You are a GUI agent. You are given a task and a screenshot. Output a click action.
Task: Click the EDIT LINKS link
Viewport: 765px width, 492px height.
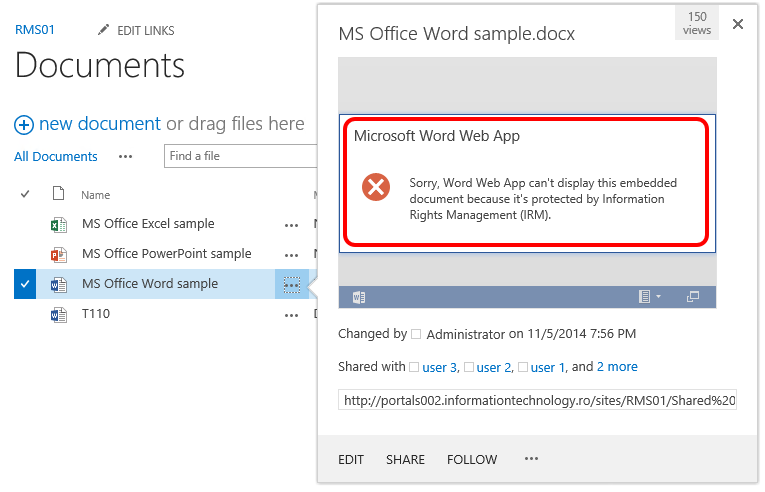click(145, 31)
